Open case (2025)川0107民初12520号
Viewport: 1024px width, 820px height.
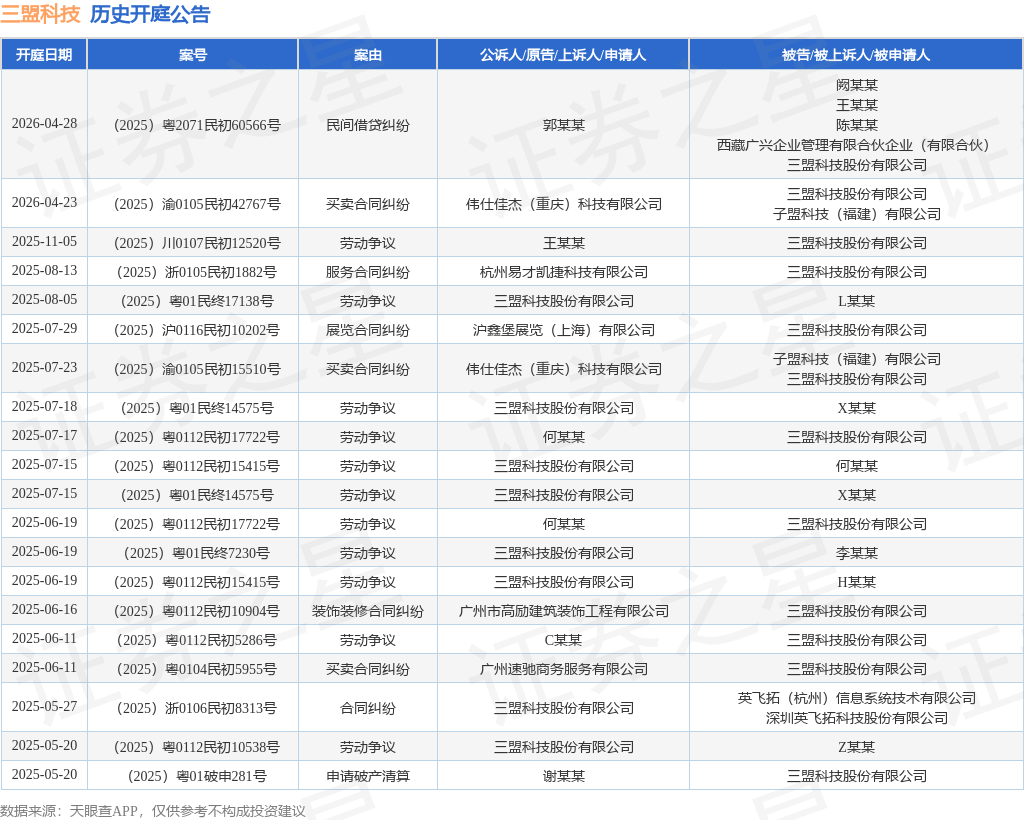tap(197, 243)
